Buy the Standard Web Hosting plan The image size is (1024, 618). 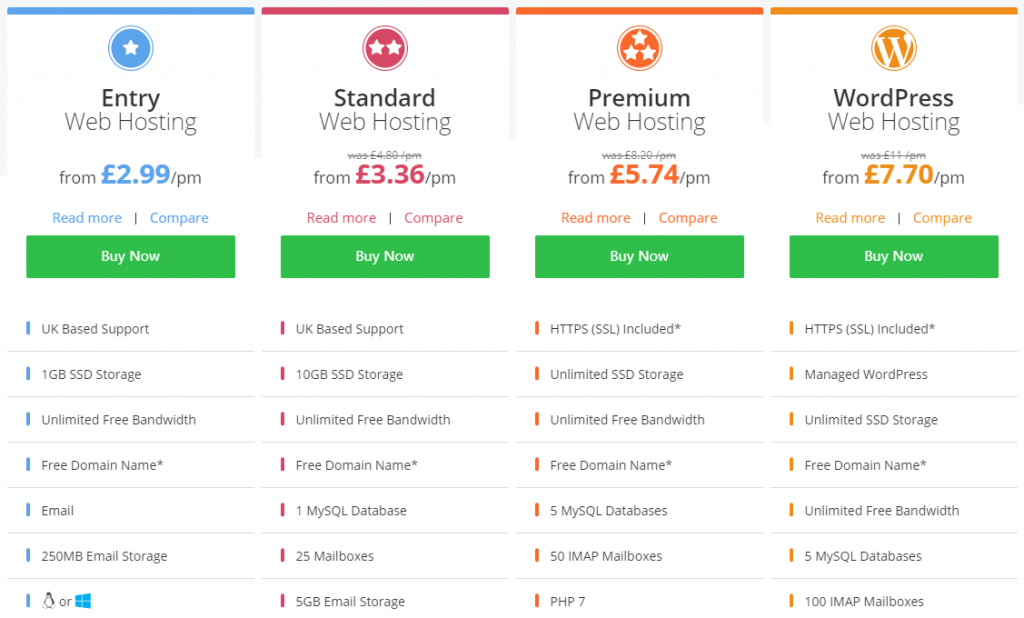[385, 257]
